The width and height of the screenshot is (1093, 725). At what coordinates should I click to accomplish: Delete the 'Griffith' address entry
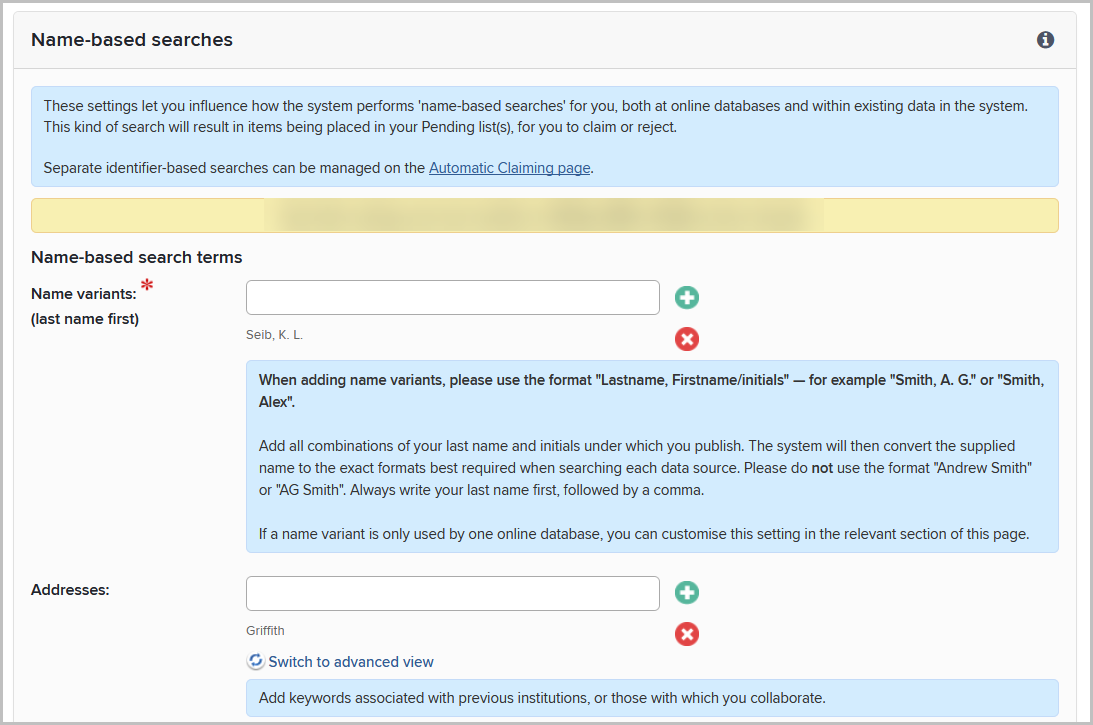click(x=686, y=634)
